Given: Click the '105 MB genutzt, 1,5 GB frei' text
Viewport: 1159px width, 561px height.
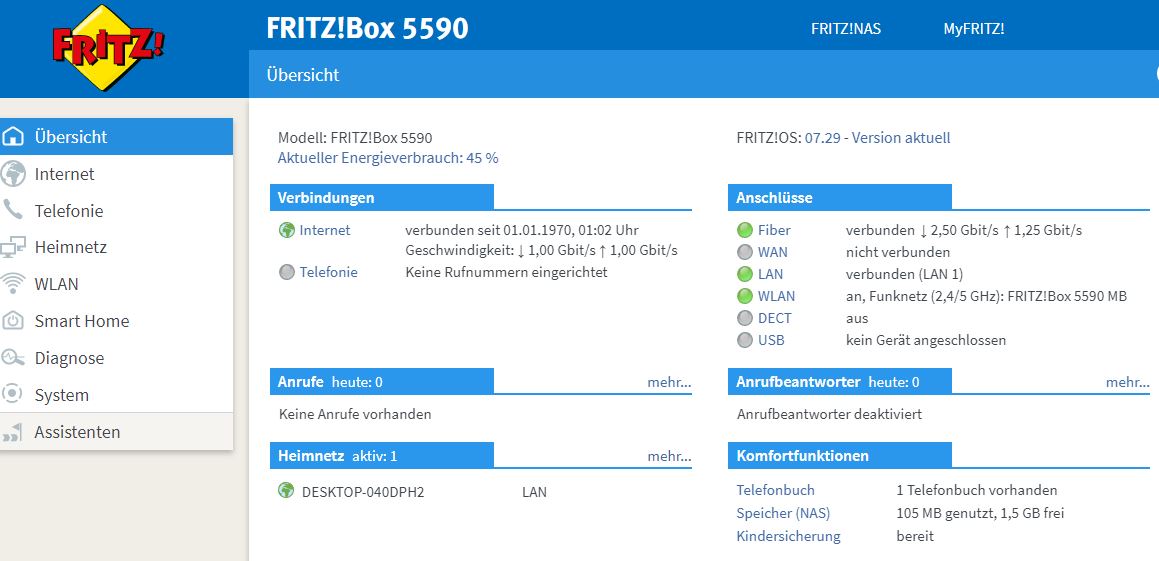Looking at the screenshot, I should [980, 513].
